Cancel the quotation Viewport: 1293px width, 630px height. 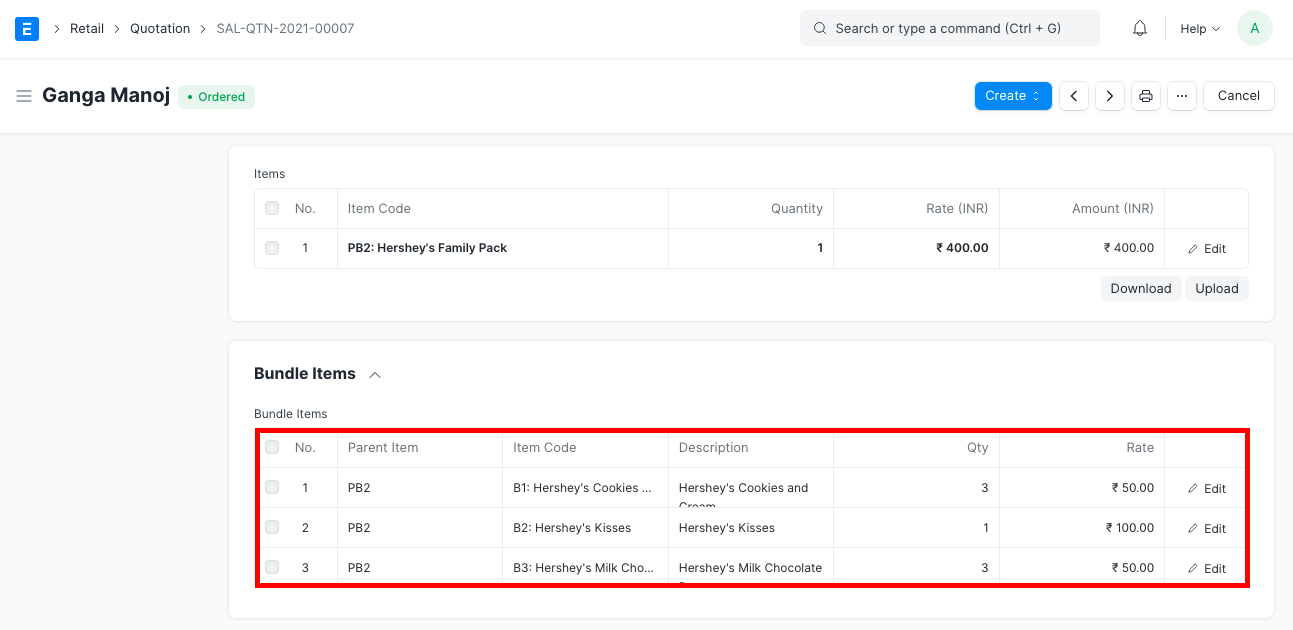(1239, 96)
